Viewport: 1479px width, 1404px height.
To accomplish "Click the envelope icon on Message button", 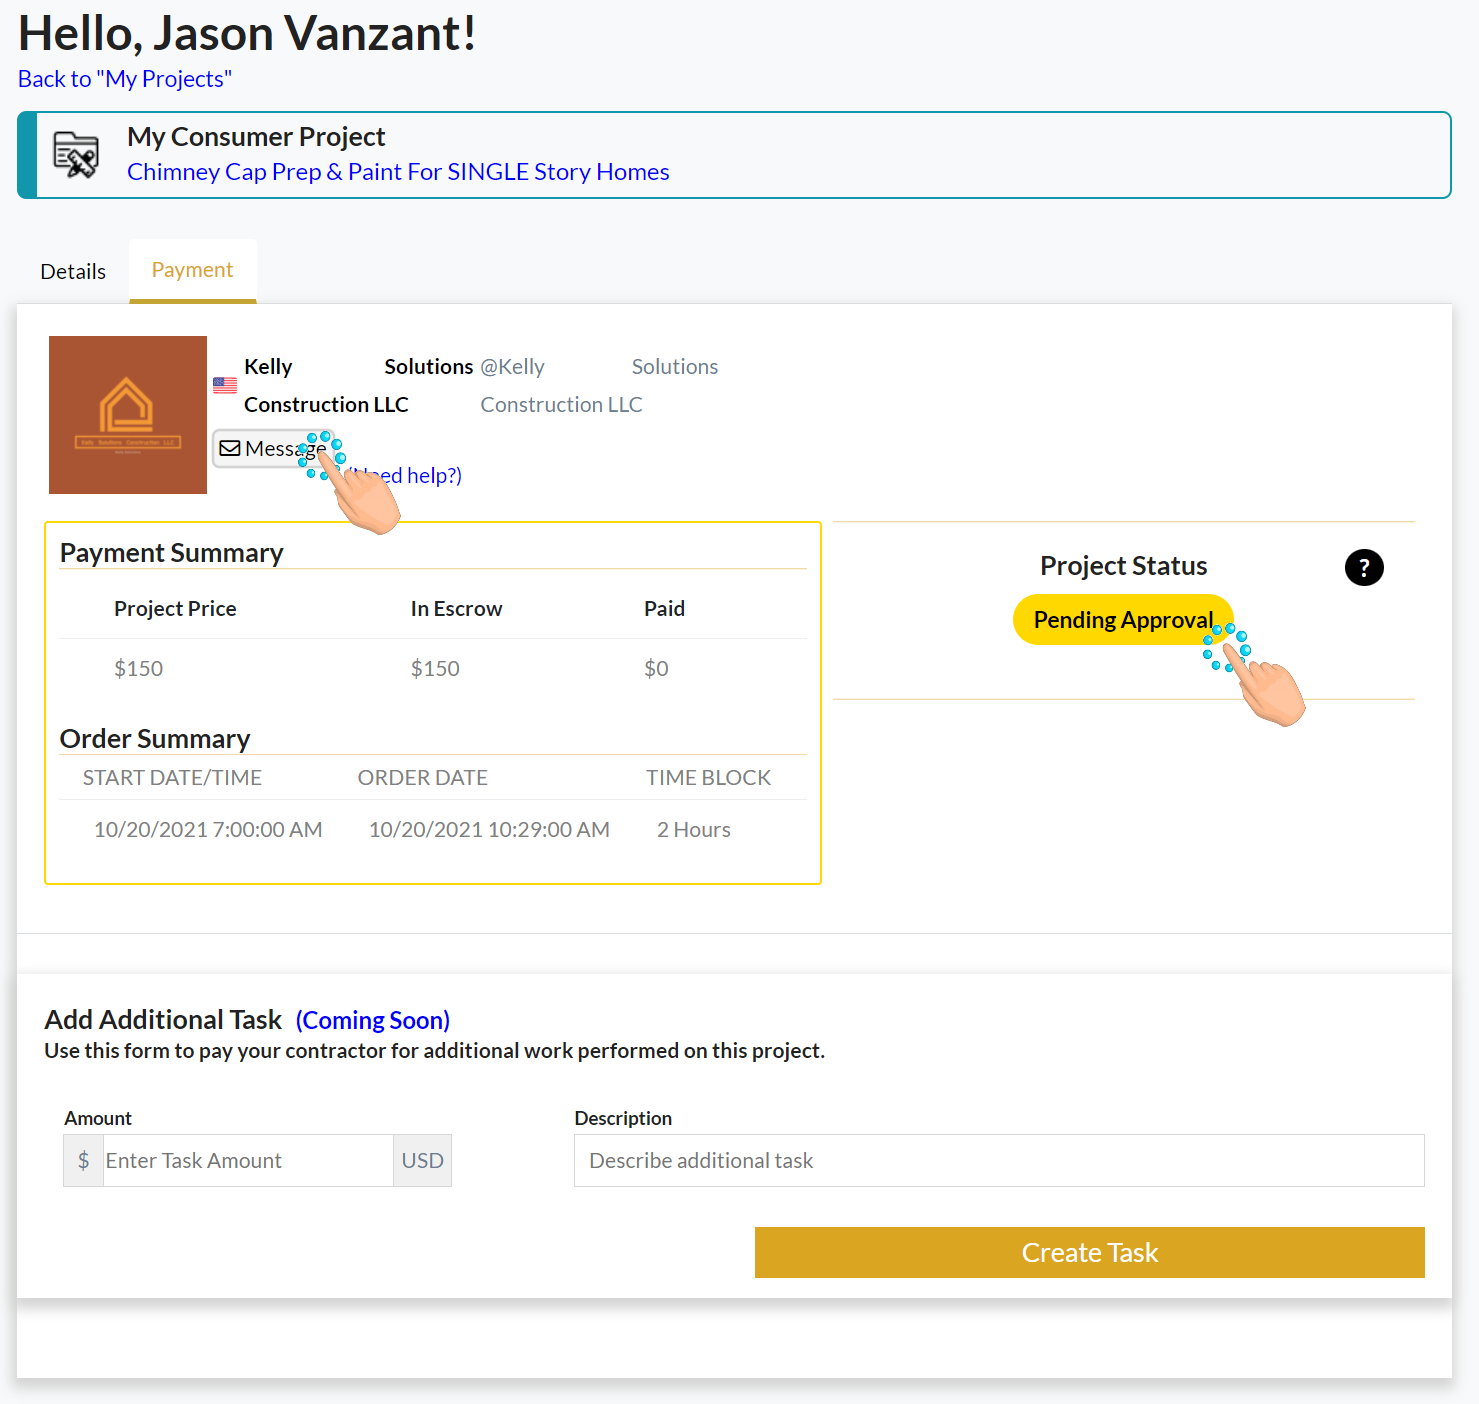I will click(230, 448).
